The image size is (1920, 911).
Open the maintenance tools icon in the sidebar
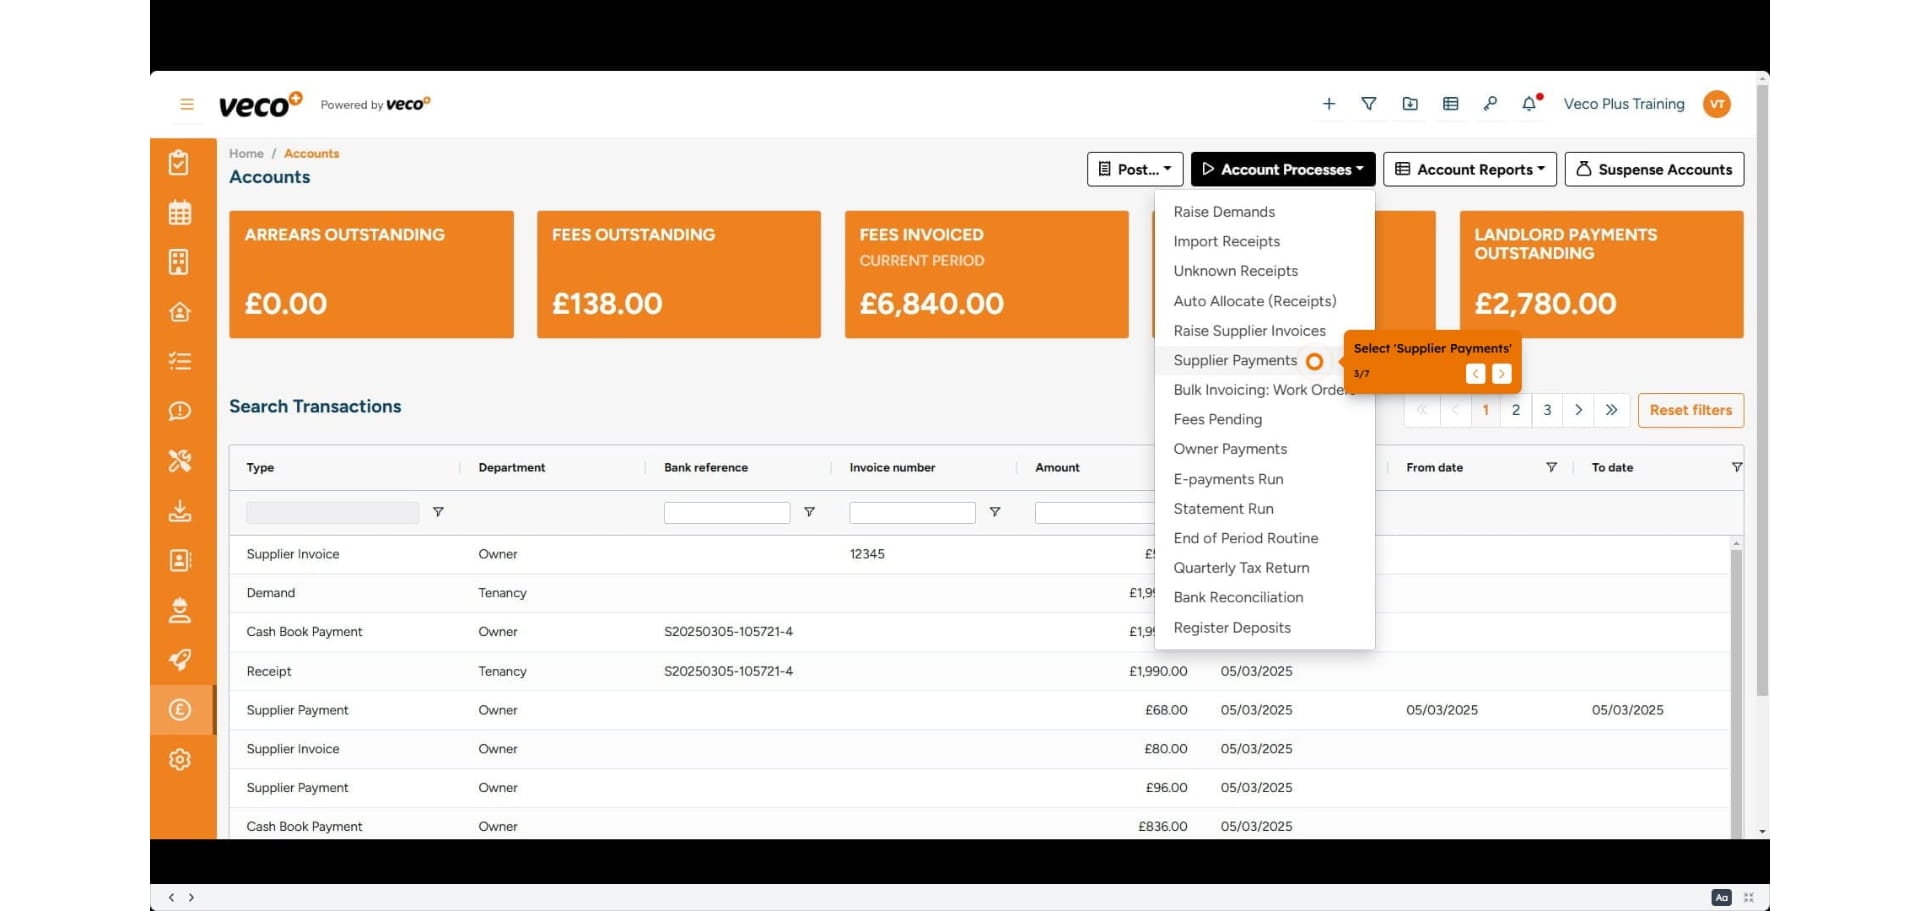pyautogui.click(x=180, y=461)
